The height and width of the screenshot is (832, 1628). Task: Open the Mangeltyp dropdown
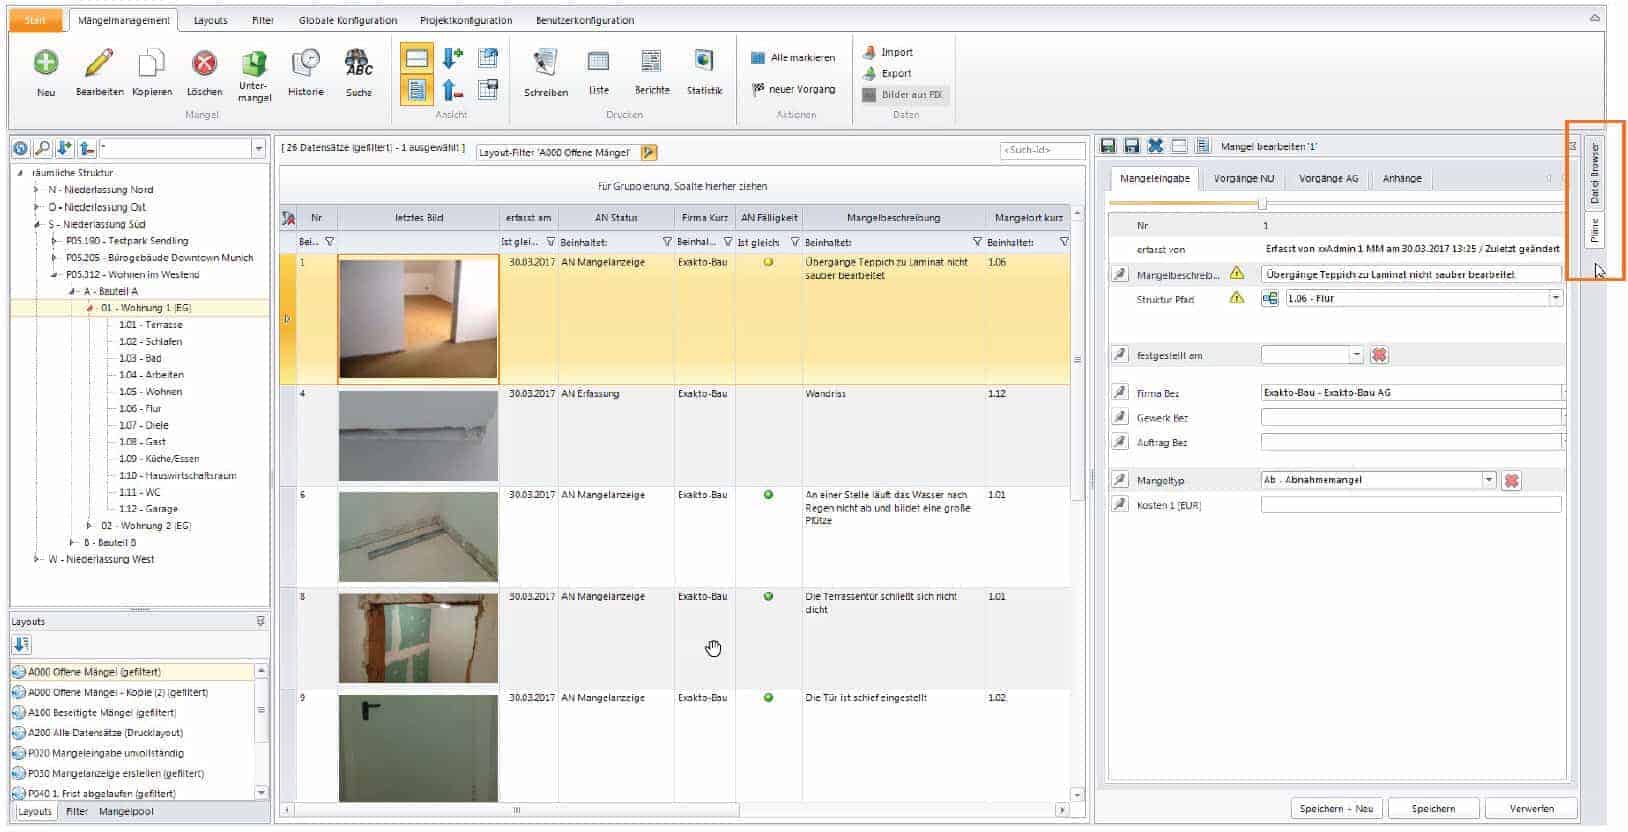pos(1489,480)
